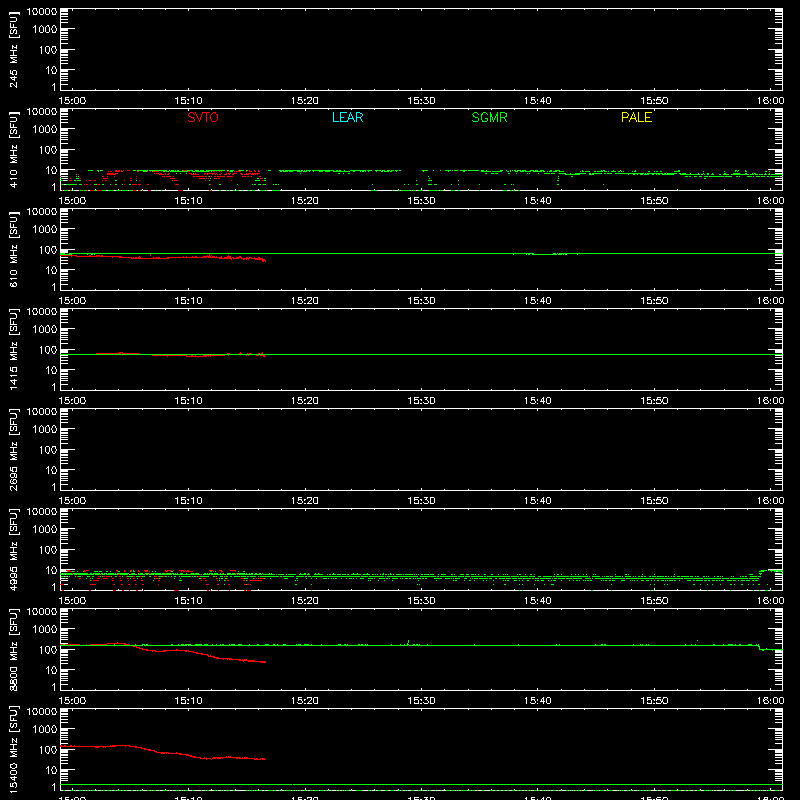
Task: Click 15:30 tick label under 245 MHz panel
Action: (x=421, y=101)
